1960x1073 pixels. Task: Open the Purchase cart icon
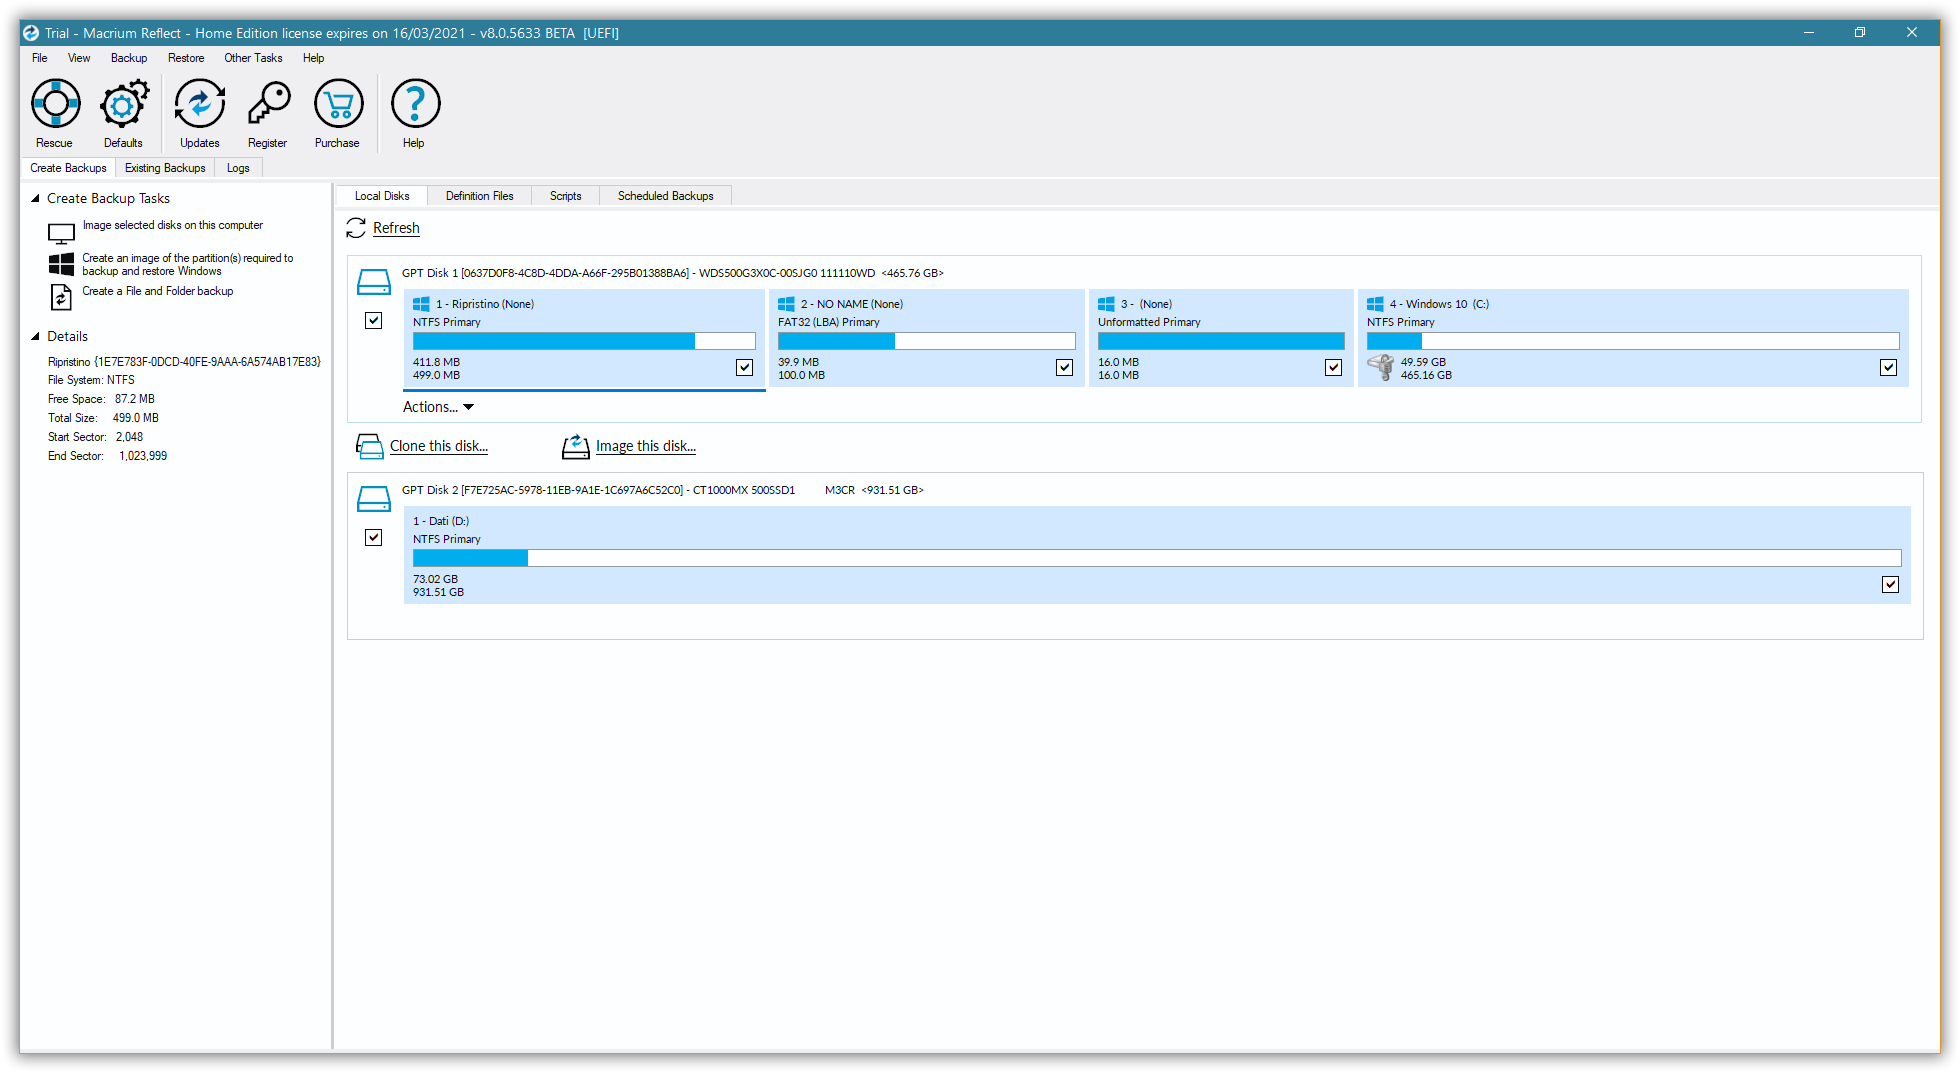point(338,104)
